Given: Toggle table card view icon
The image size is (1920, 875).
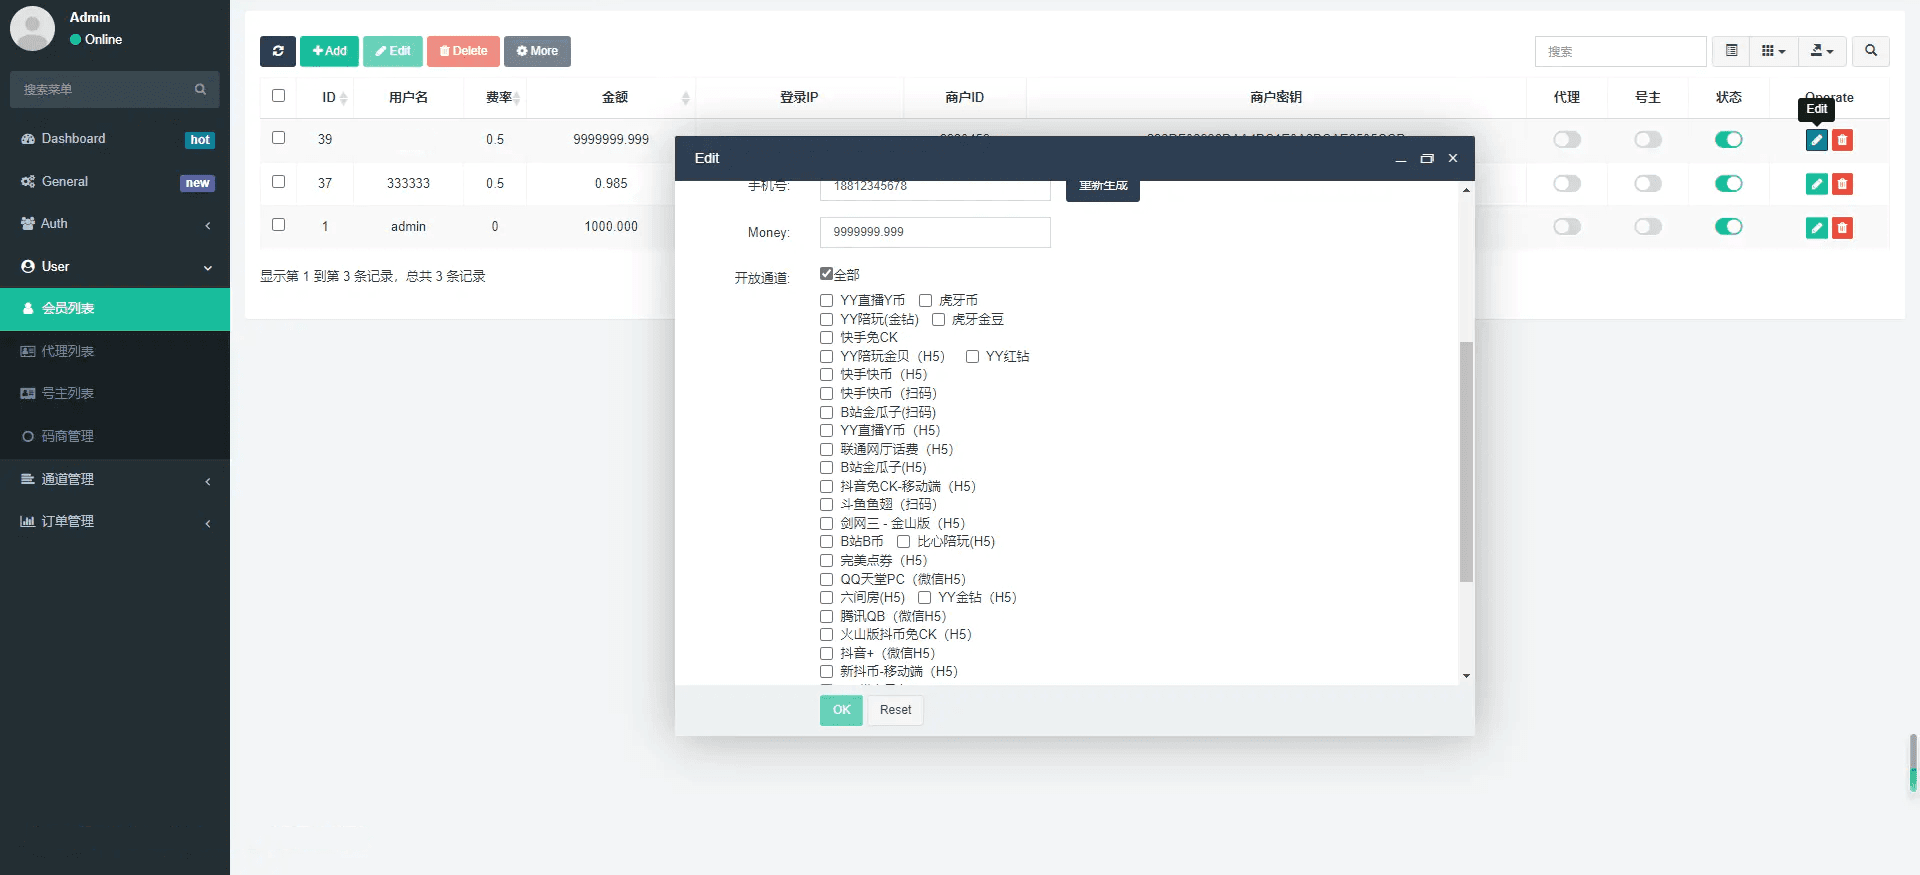Looking at the screenshot, I should (x=1731, y=51).
